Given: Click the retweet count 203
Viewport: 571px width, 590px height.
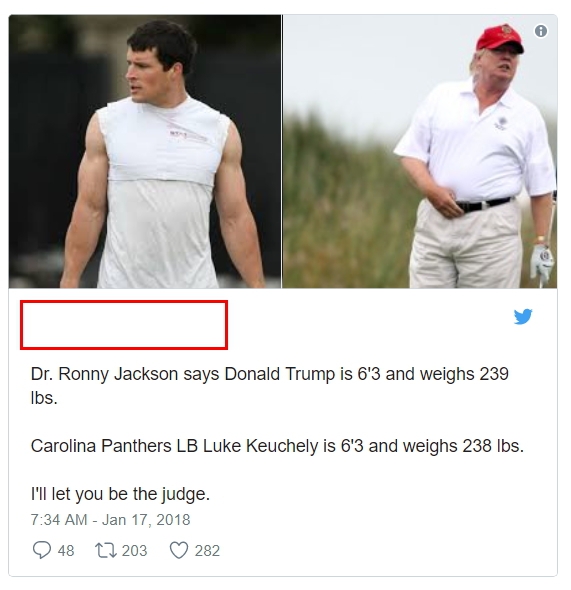Looking at the screenshot, I should [x=134, y=551].
